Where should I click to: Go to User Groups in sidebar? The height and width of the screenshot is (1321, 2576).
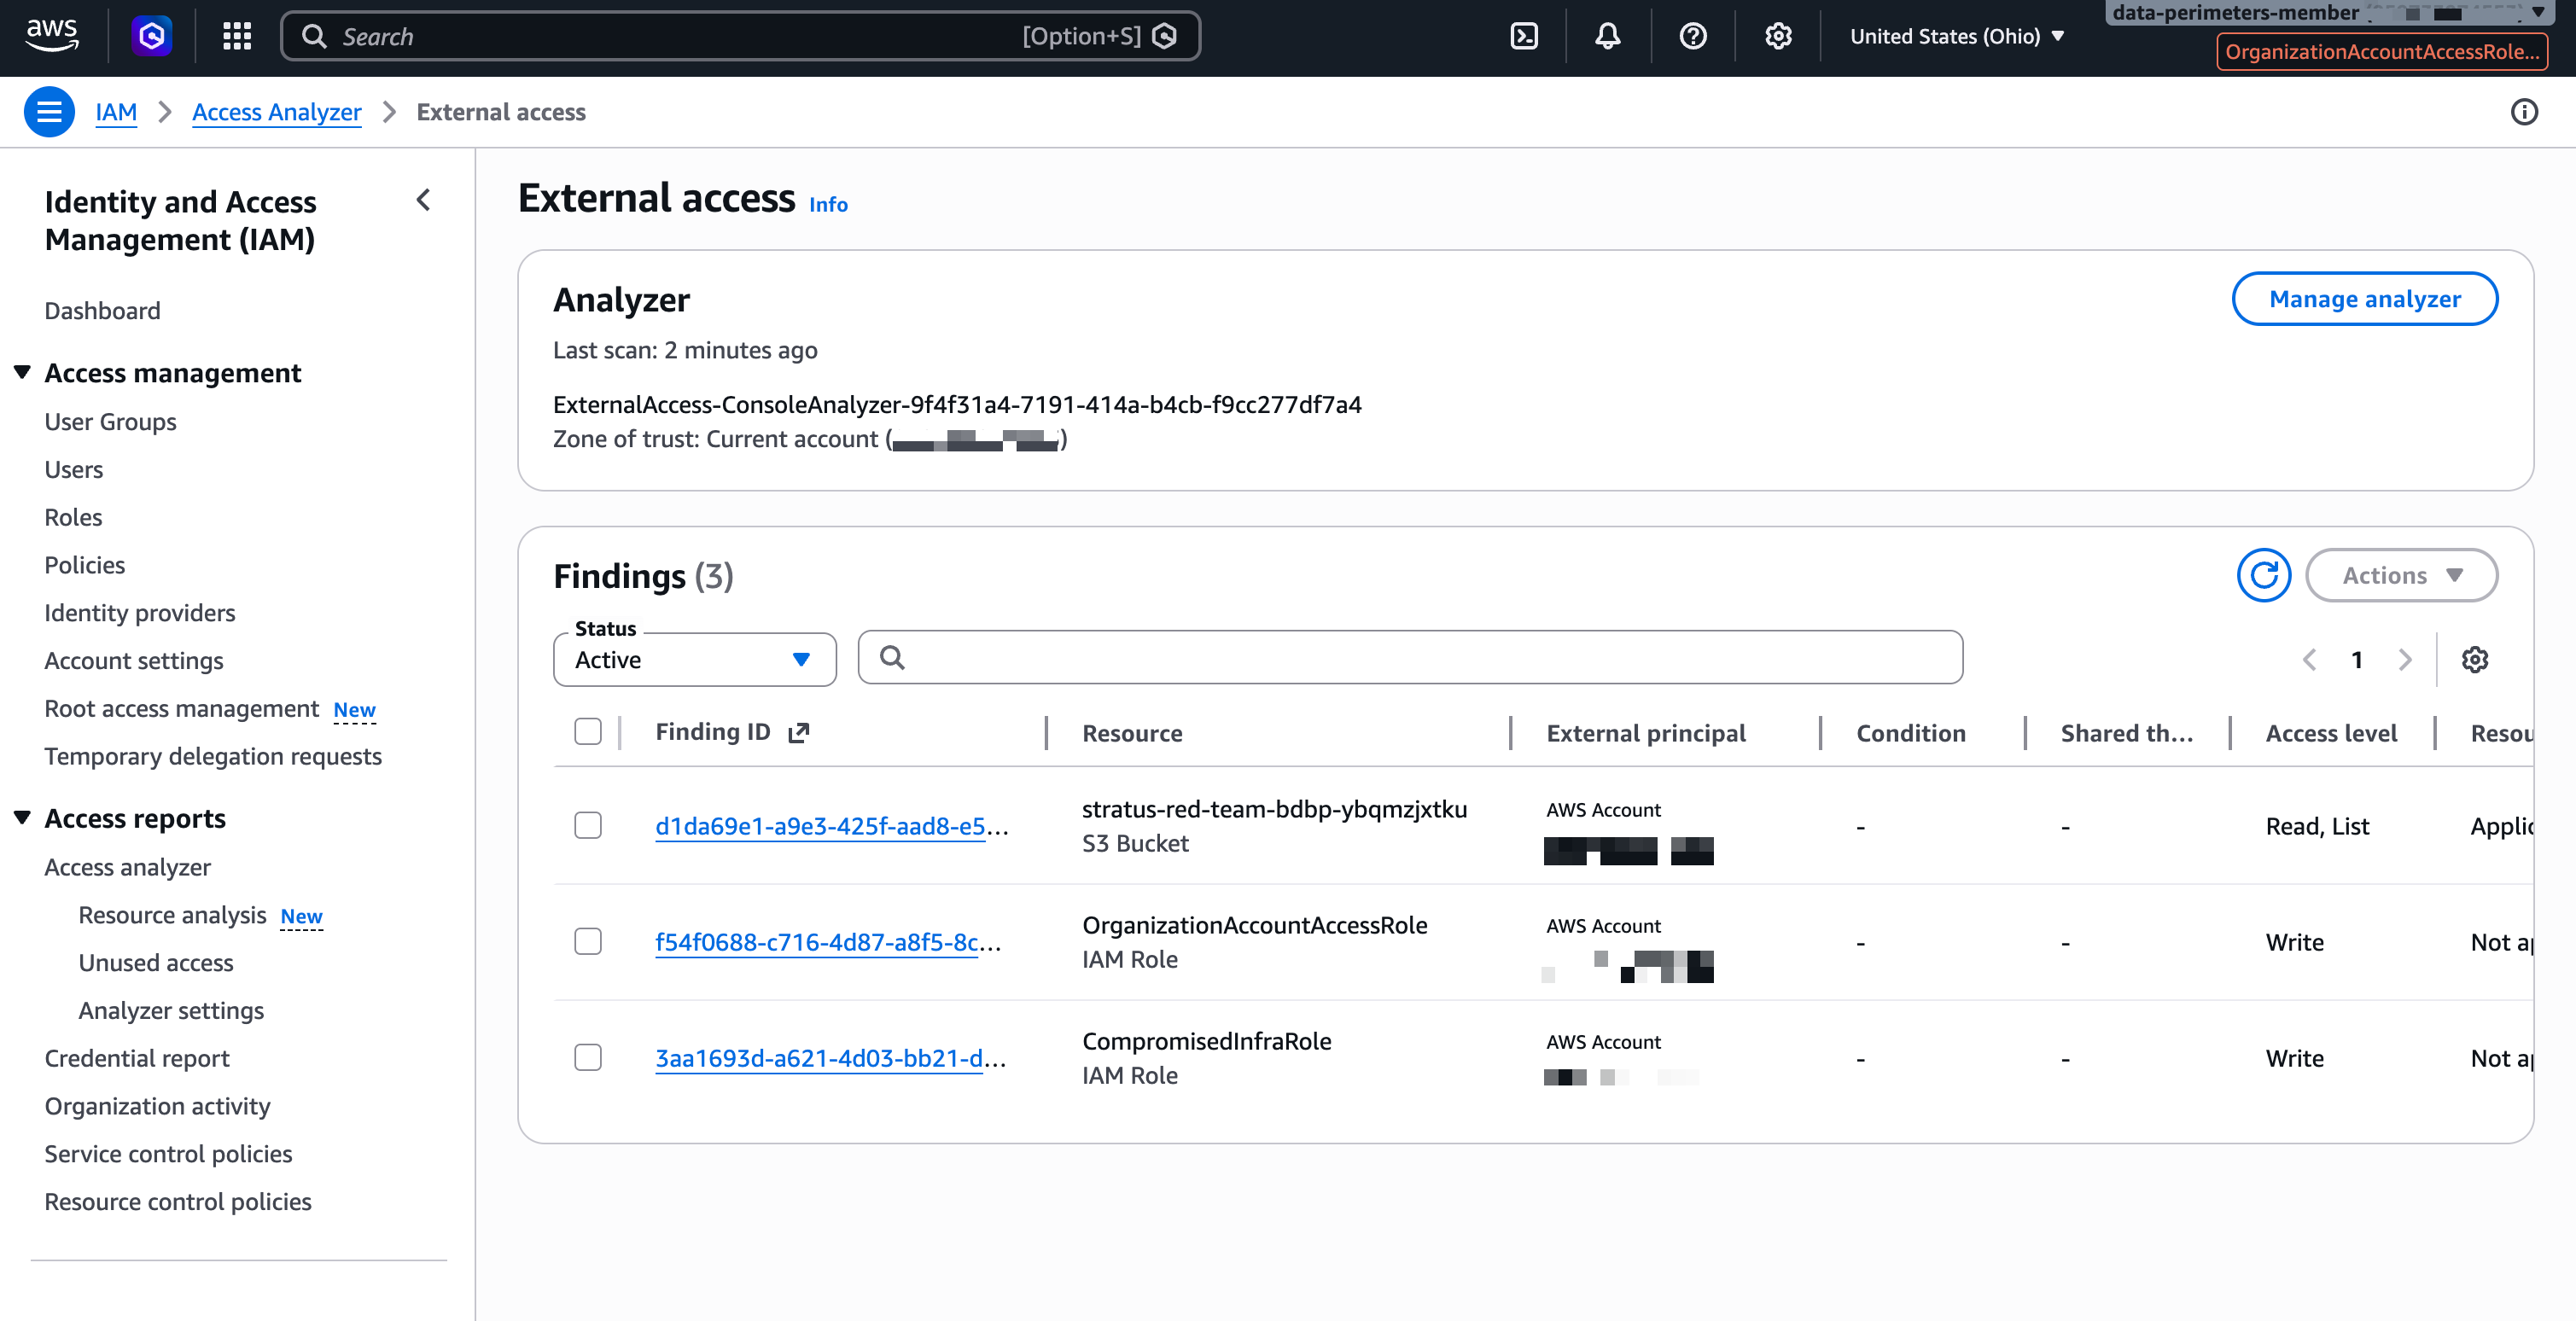point(110,421)
